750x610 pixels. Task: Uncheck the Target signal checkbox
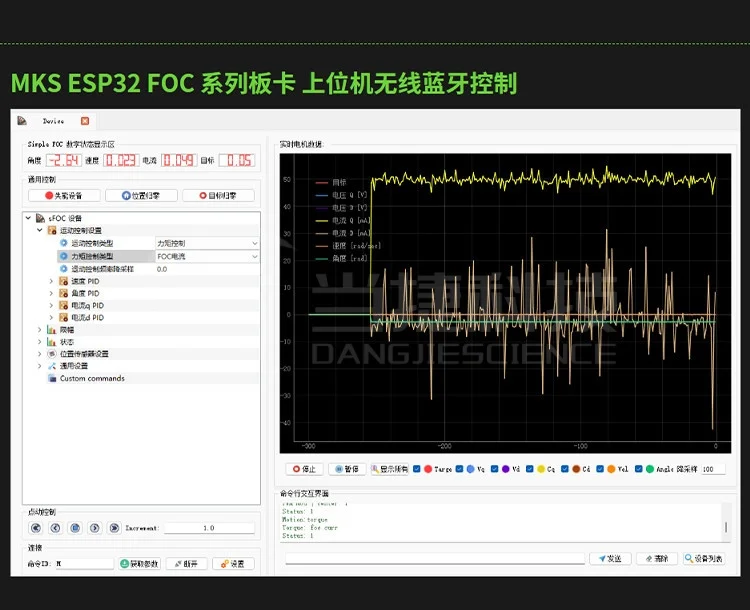click(x=417, y=469)
